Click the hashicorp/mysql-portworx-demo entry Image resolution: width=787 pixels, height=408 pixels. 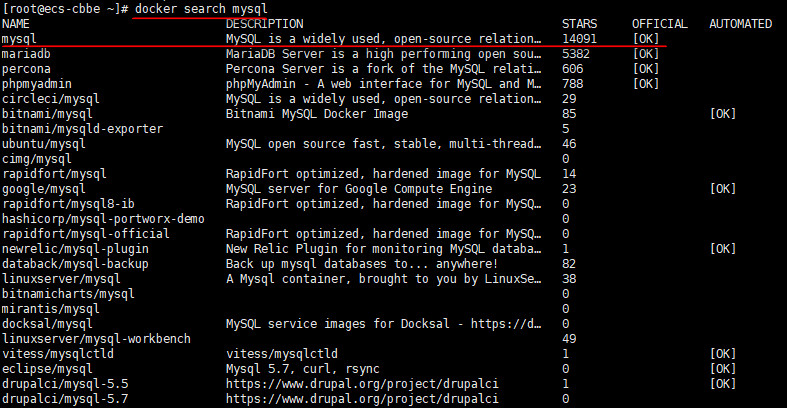click(103, 219)
